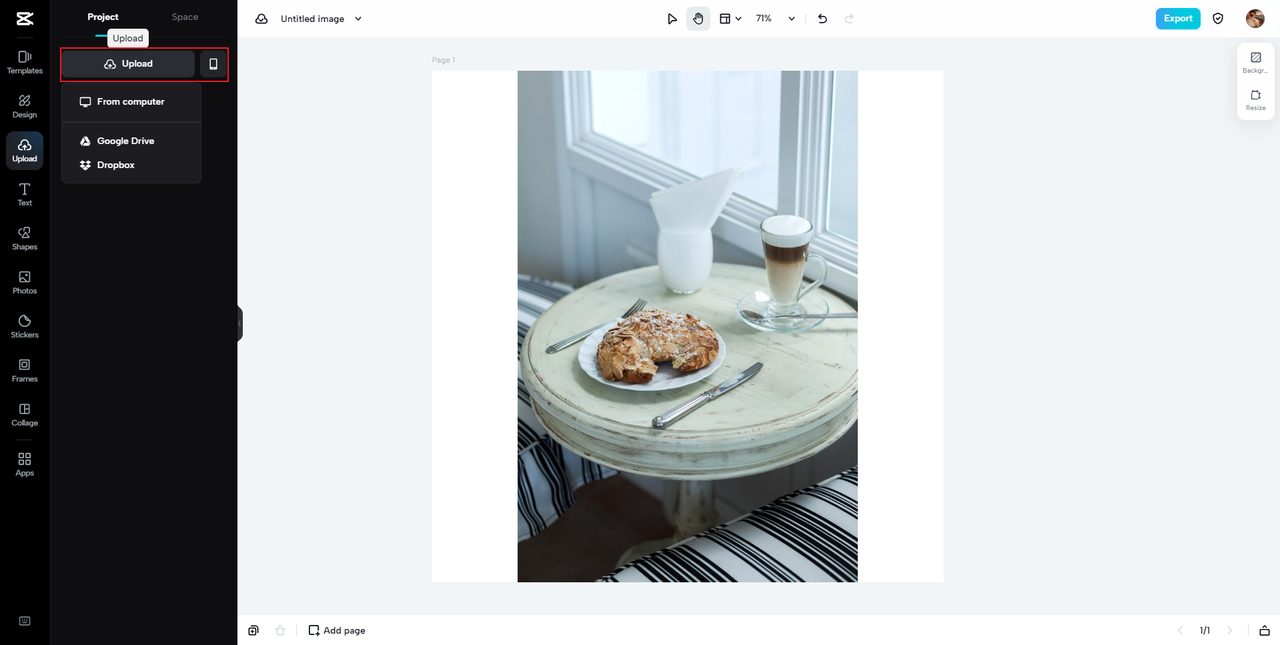Click the Page 1 label
The image size is (1280, 645).
click(x=443, y=60)
